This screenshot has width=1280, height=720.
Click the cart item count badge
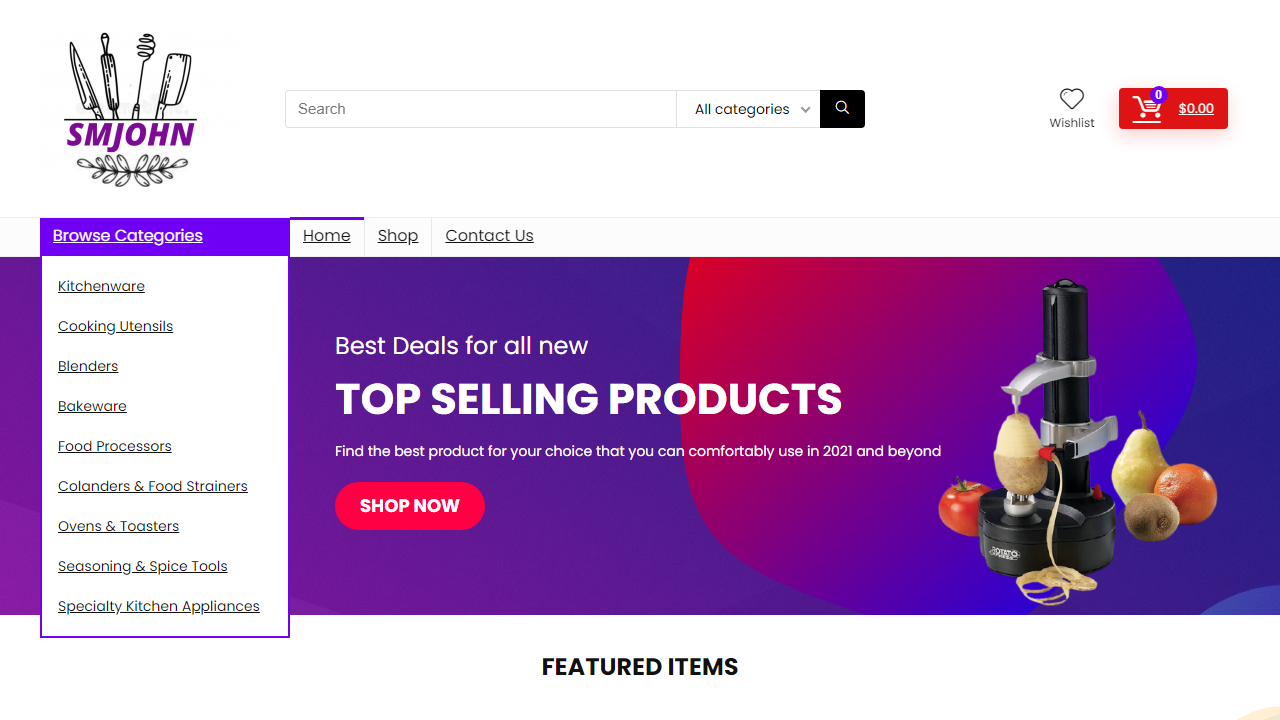tap(1159, 95)
